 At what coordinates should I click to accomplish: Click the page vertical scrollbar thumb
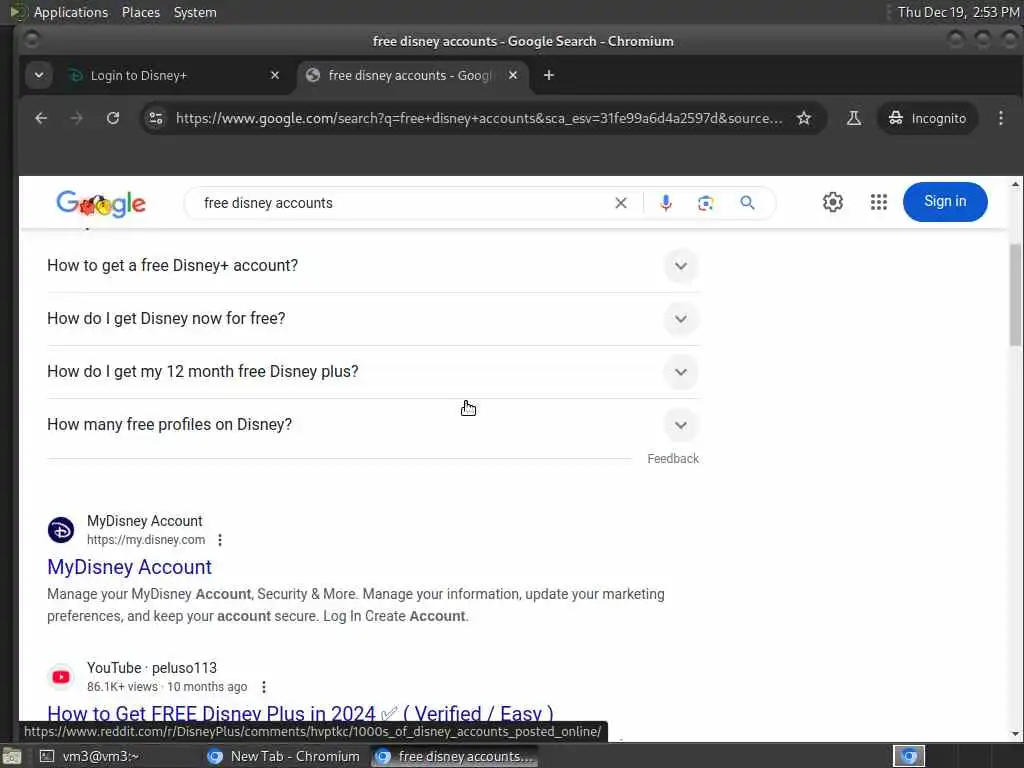[1016, 295]
